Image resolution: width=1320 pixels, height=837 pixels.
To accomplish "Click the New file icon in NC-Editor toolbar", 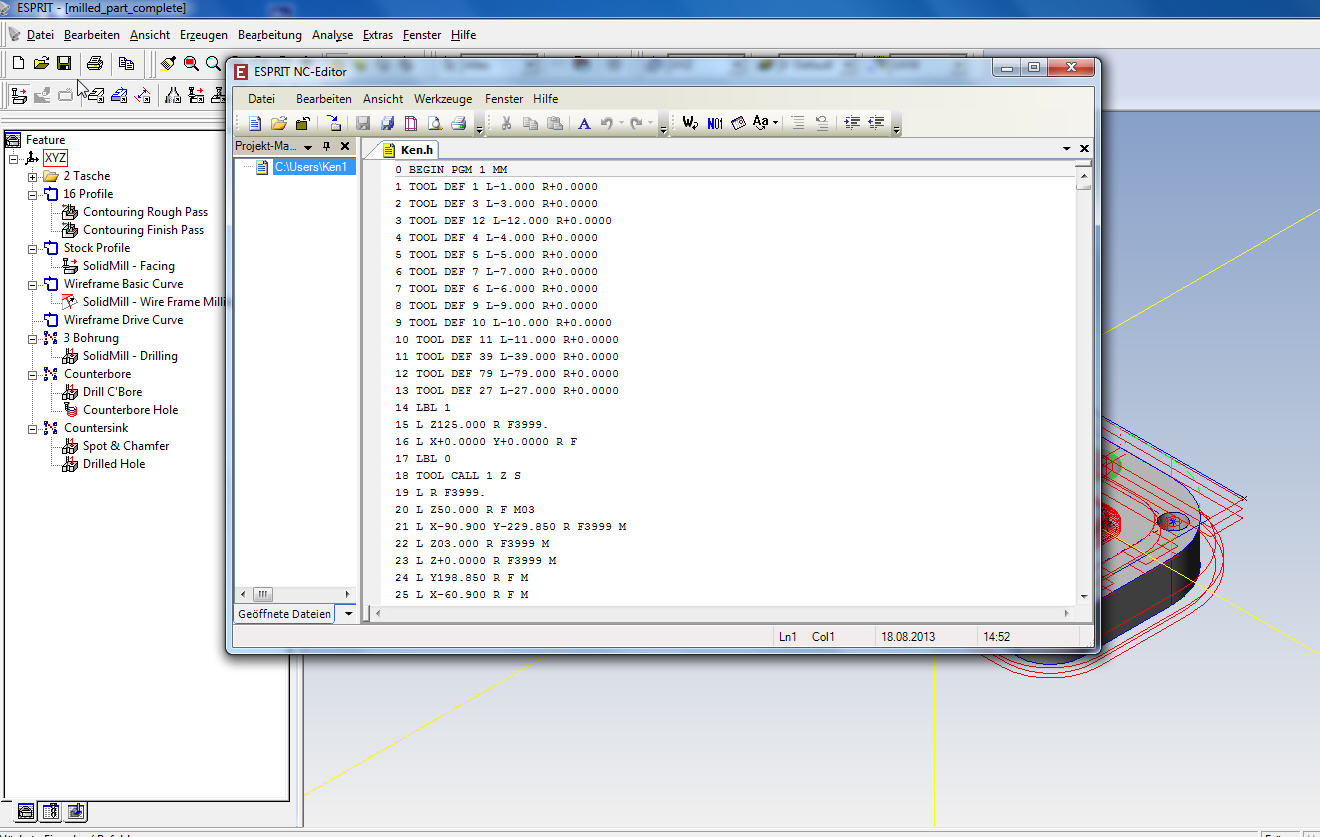I will [x=255, y=124].
